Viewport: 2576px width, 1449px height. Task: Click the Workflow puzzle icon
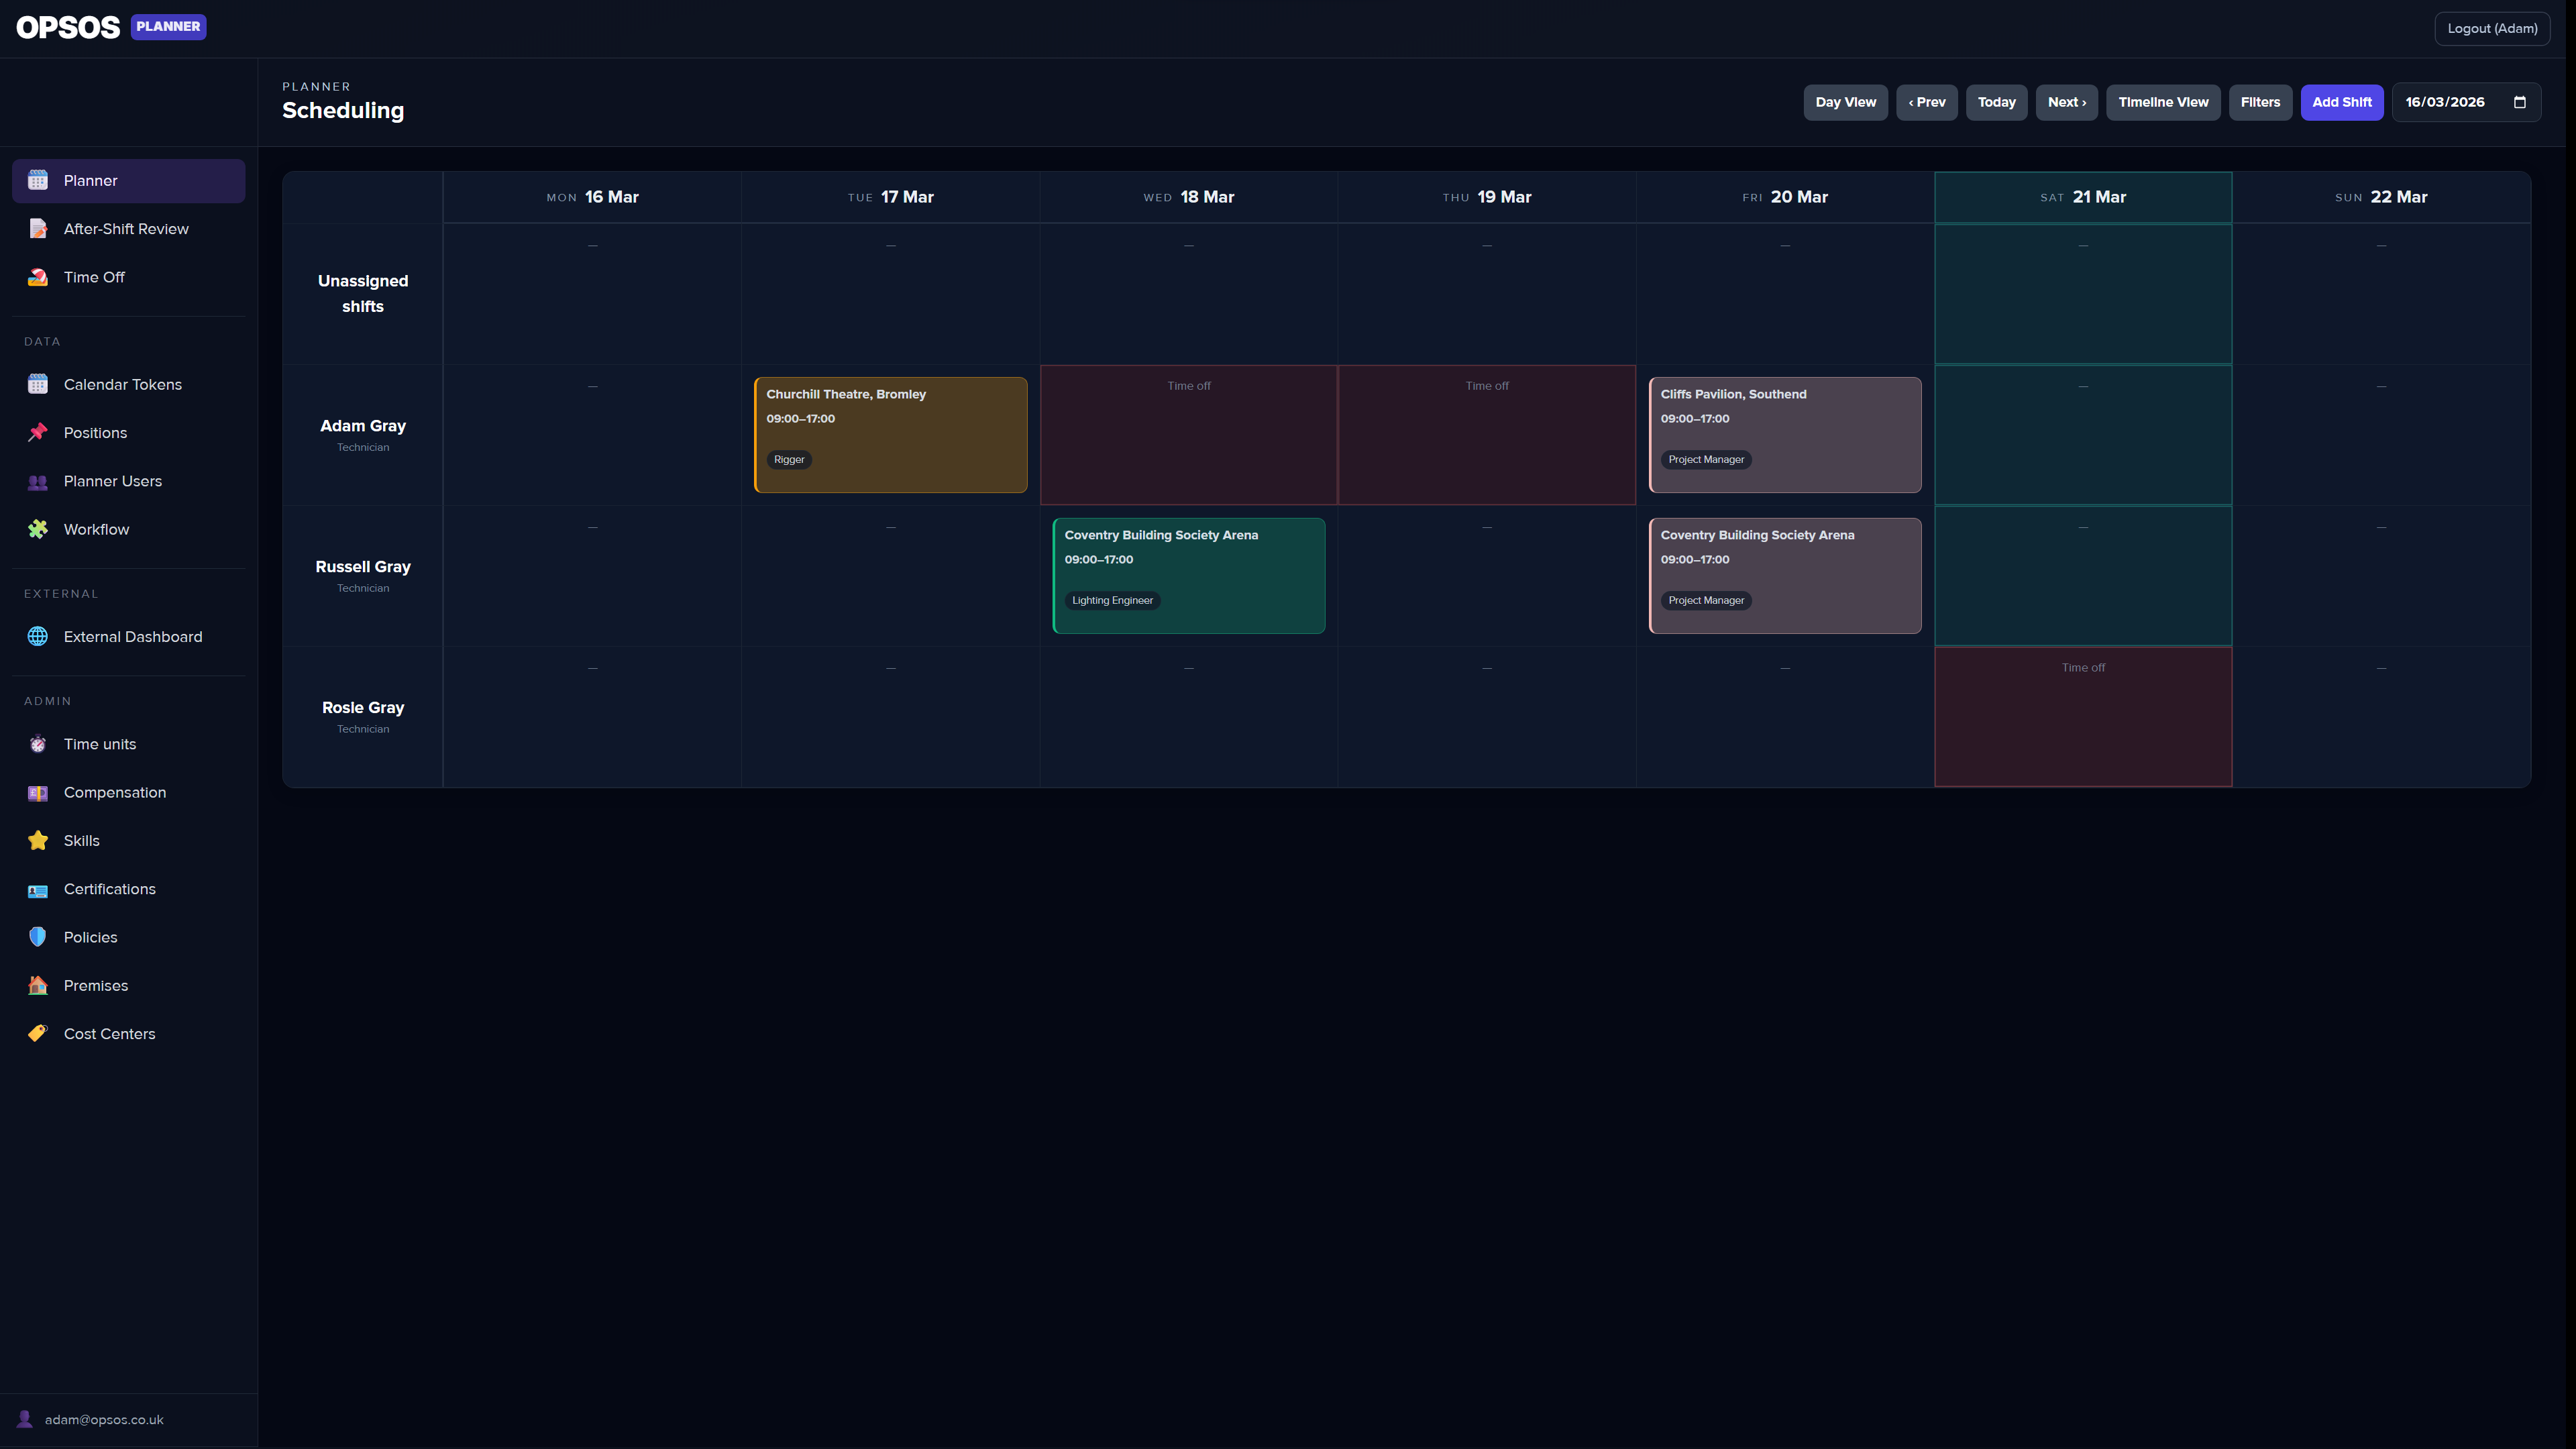tap(37, 529)
